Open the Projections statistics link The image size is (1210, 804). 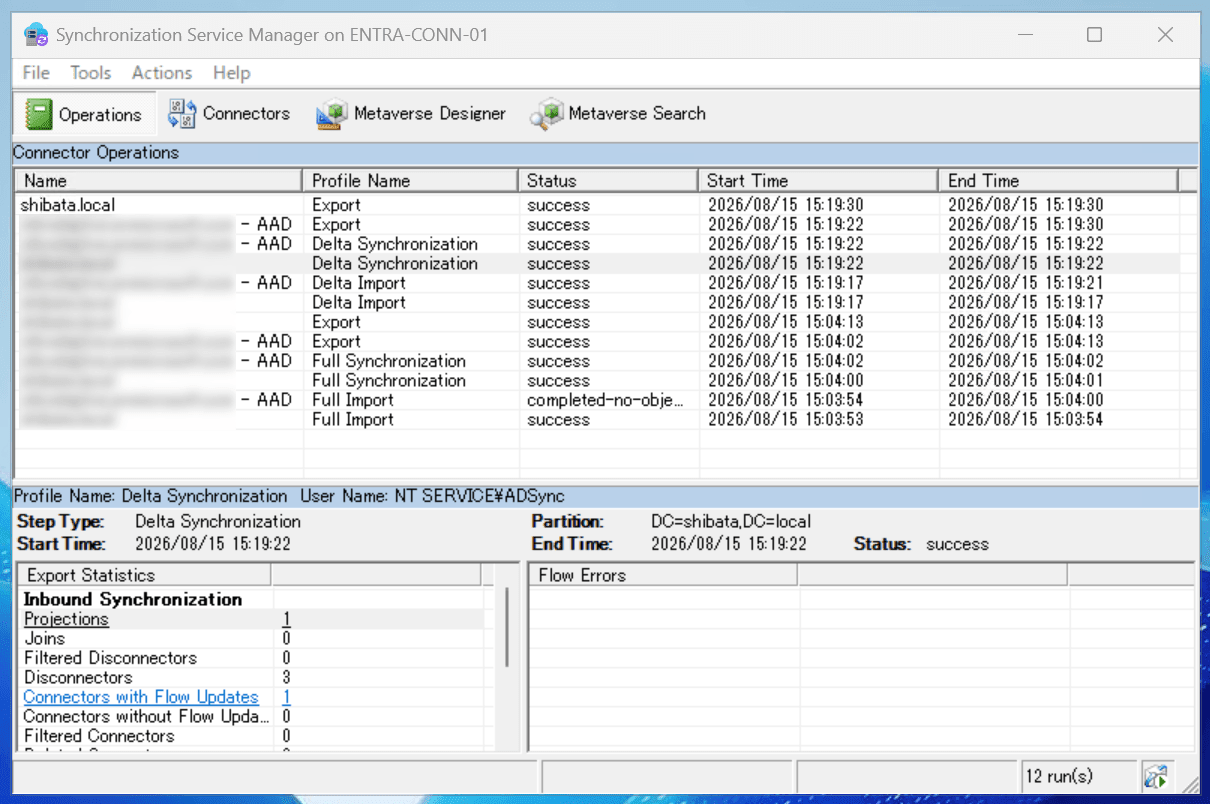(66, 619)
